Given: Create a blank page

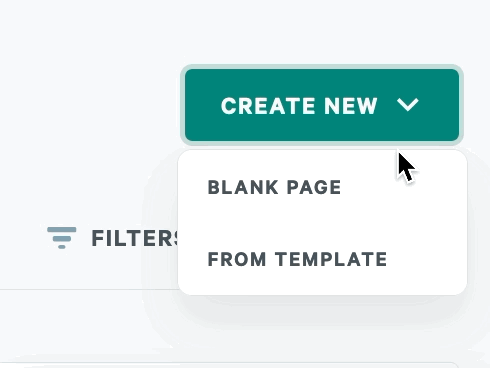Looking at the screenshot, I should click(274, 187).
